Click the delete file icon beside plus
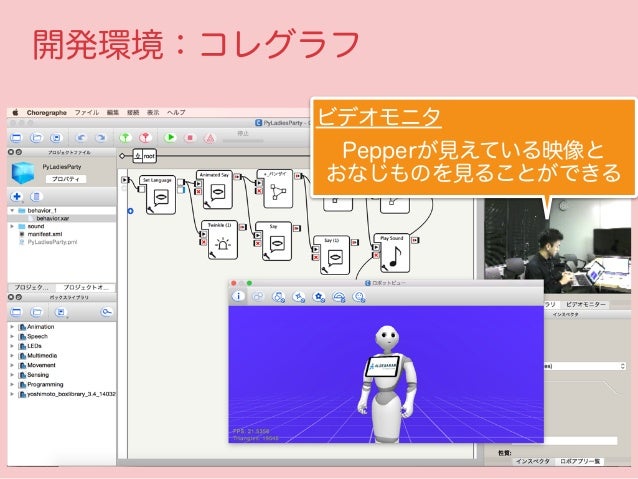Viewport: 638px width, 479px height. coord(36,197)
